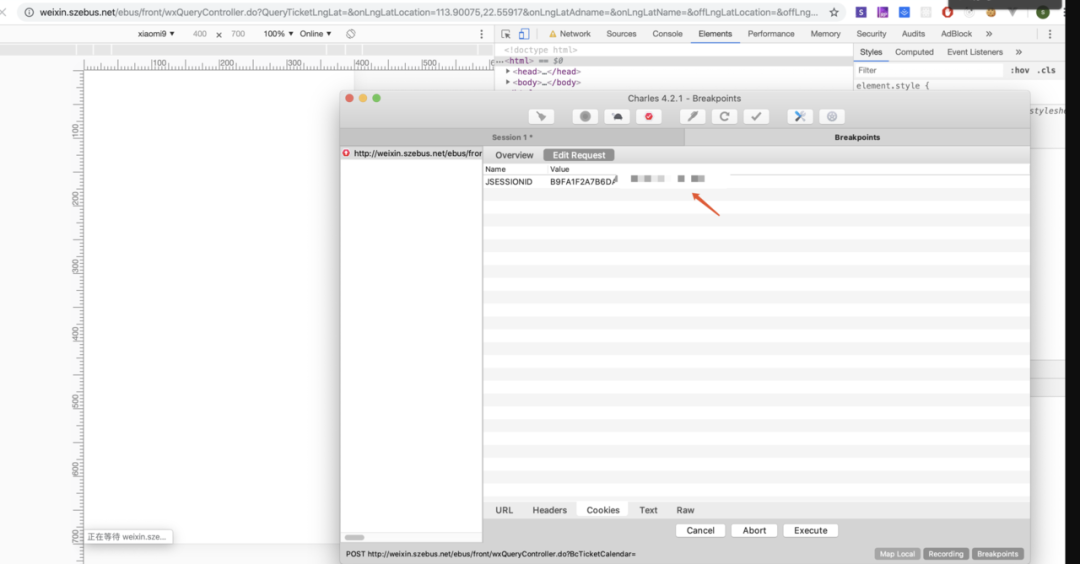Toggle the :hov element state button

pos(1019,70)
